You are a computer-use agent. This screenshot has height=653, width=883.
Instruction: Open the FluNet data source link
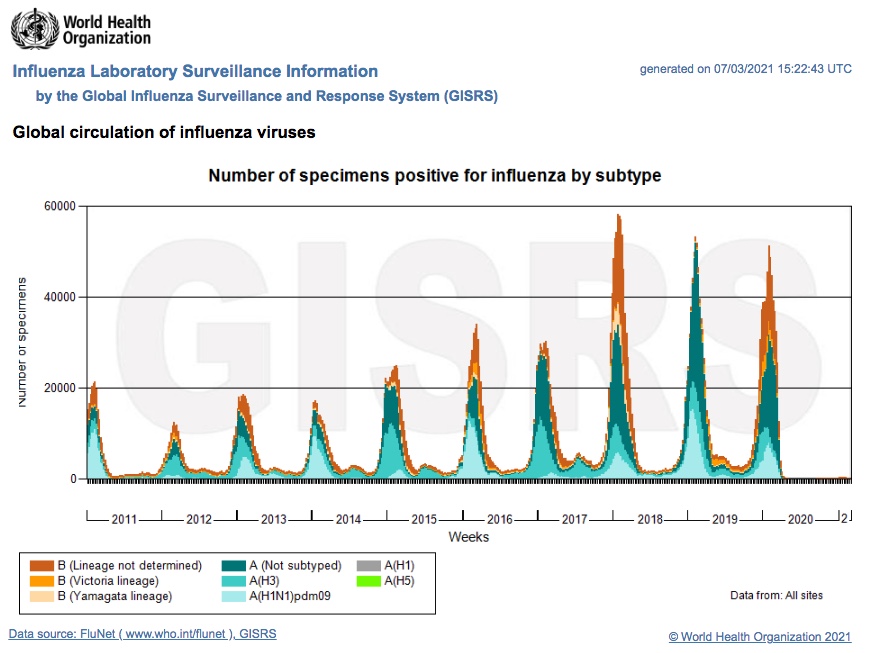(142, 634)
